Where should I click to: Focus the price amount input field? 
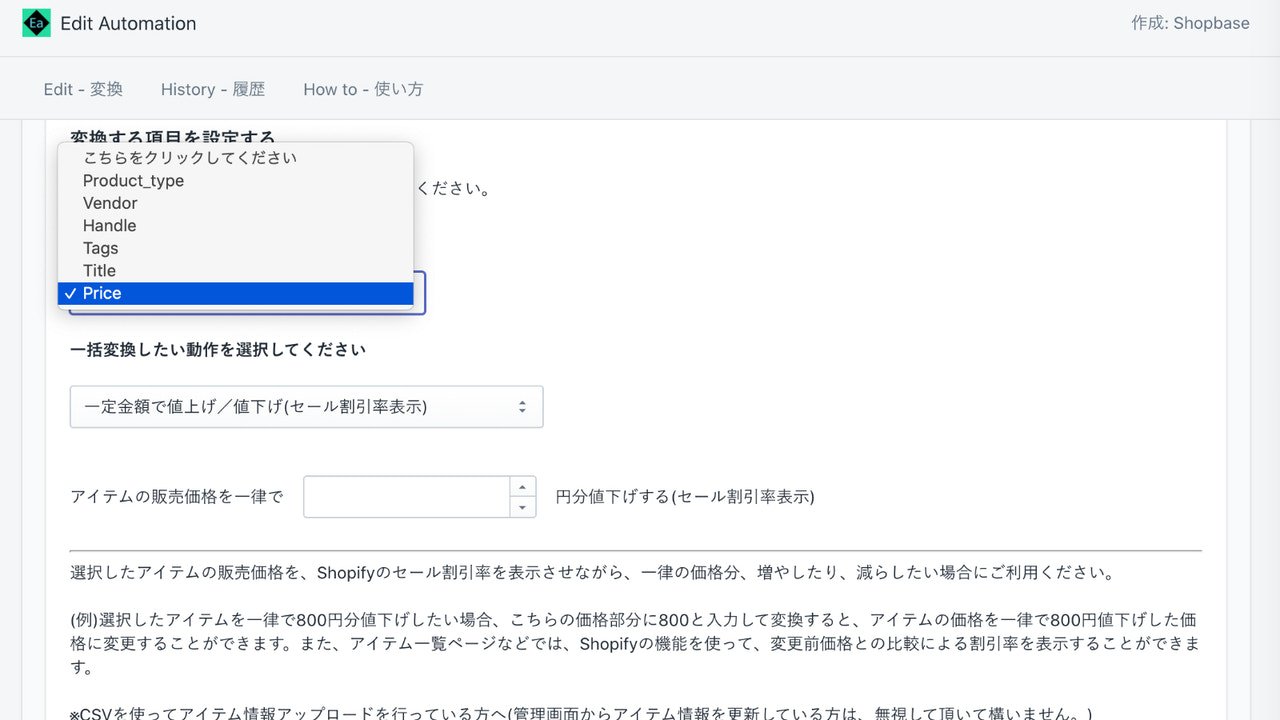[405, 497]
